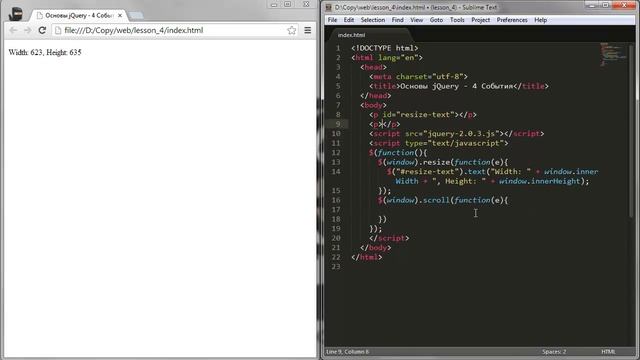The height and width of the screenshot is (360, 640).
Task: Close the Основы jQuery browser tab
Action: (x=120, y=16)
